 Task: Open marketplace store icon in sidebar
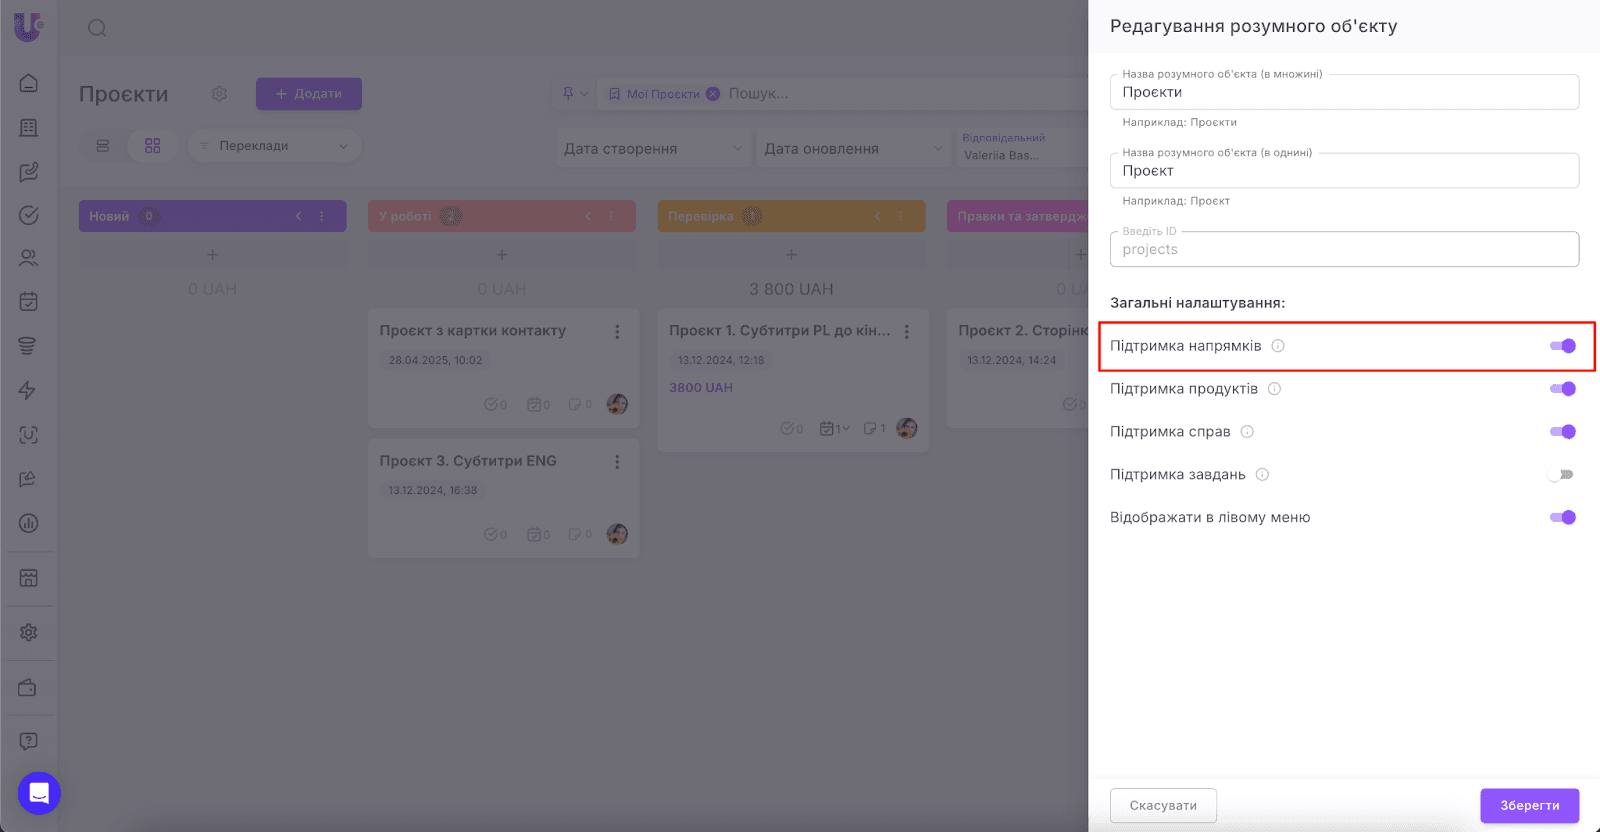coord(29,578)
